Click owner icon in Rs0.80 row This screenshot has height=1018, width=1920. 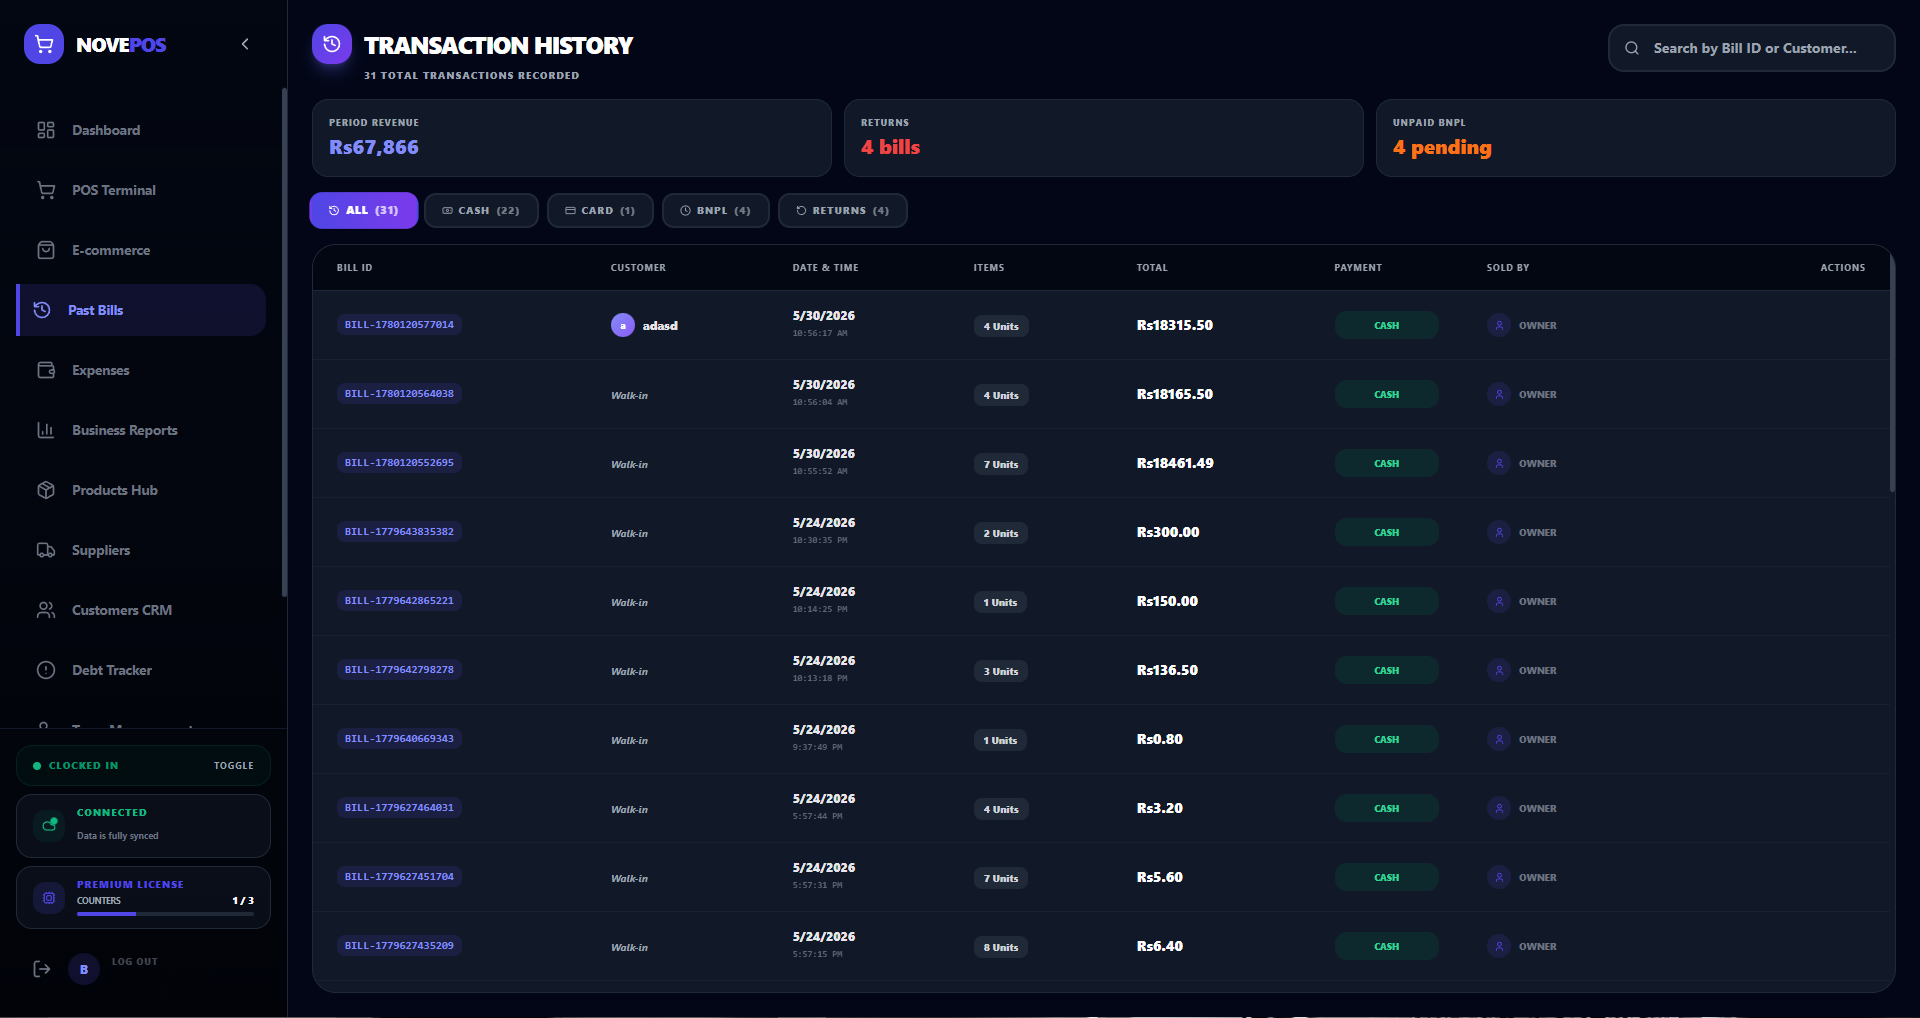1499,739
